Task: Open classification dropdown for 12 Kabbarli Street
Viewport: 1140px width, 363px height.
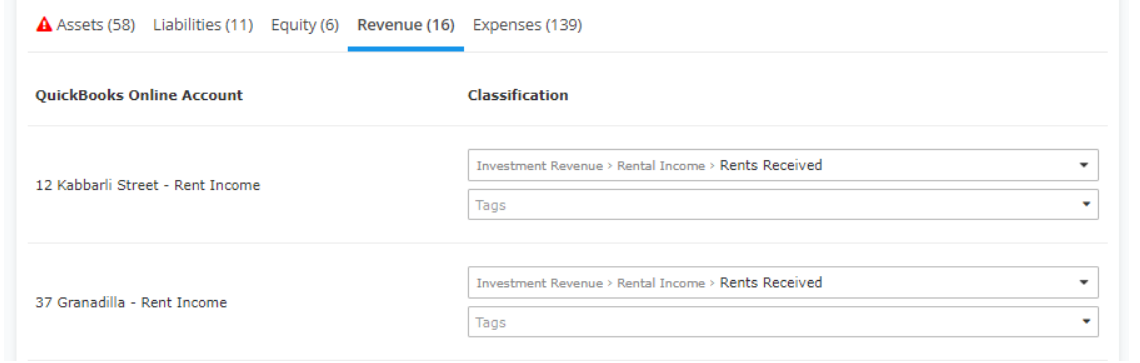Action: pos(783,165)
